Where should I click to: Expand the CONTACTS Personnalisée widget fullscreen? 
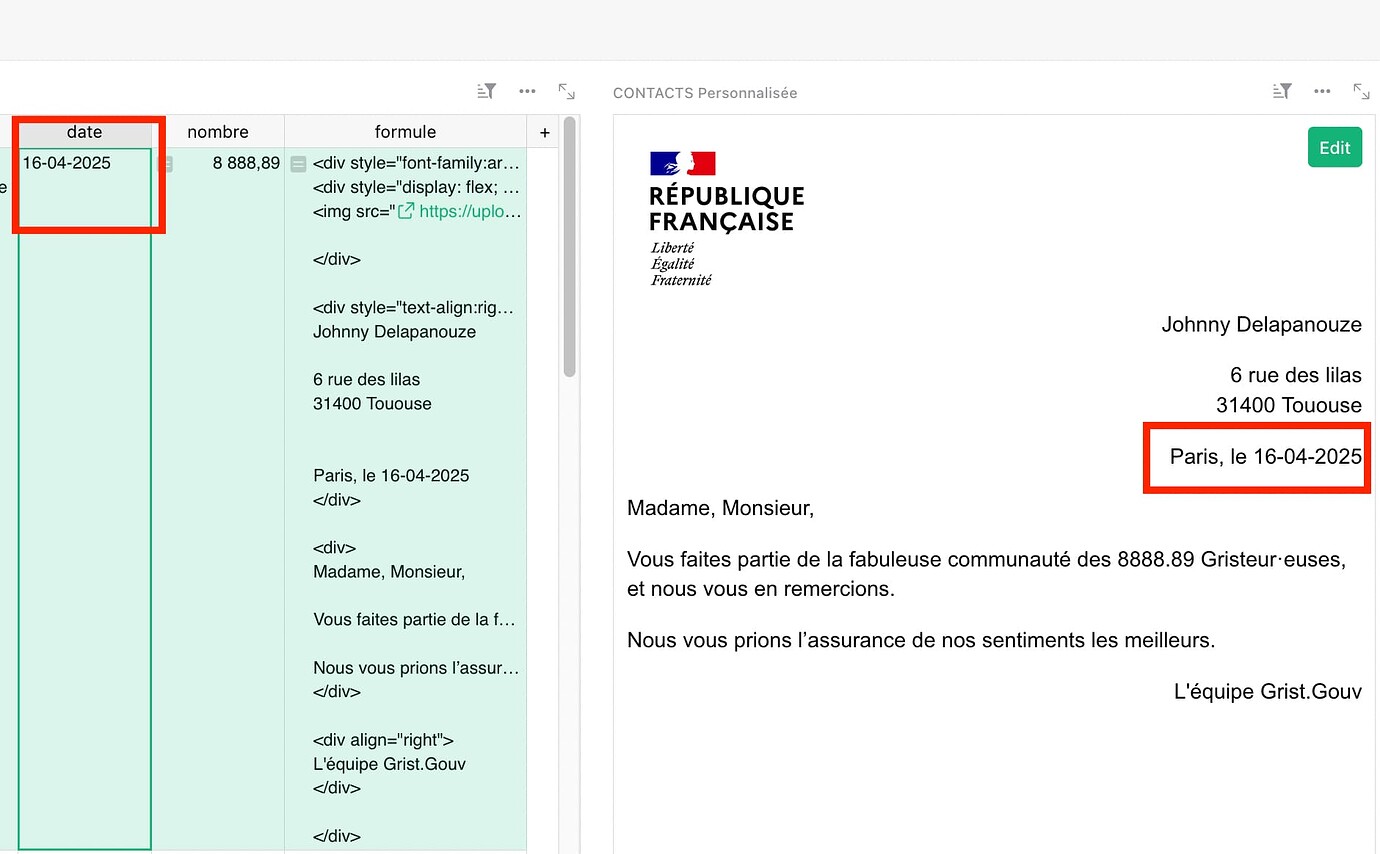coord(1361,92)
